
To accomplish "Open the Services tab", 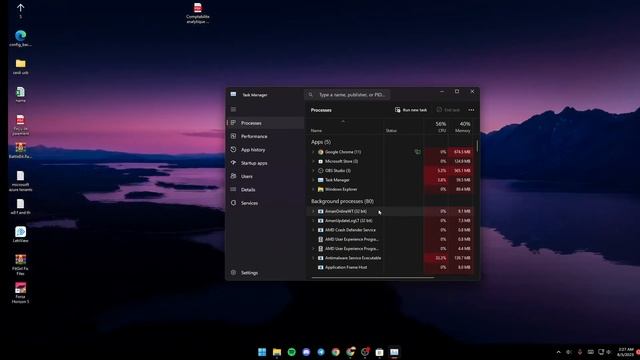I will tap(266, 203).
